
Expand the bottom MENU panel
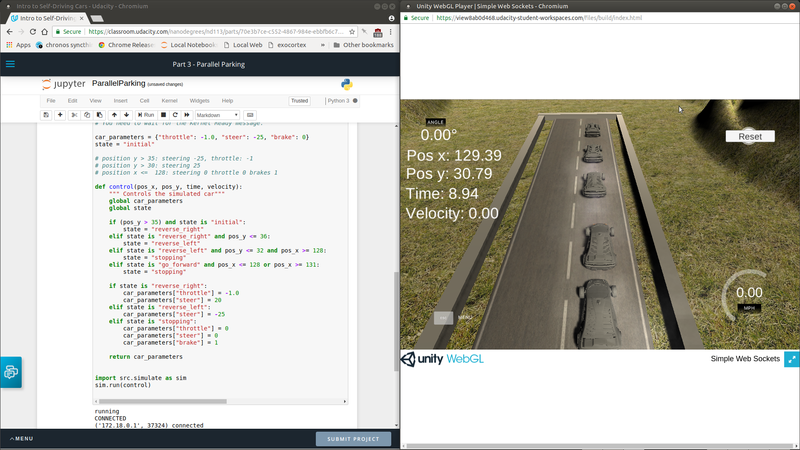[x=21, y=439]
